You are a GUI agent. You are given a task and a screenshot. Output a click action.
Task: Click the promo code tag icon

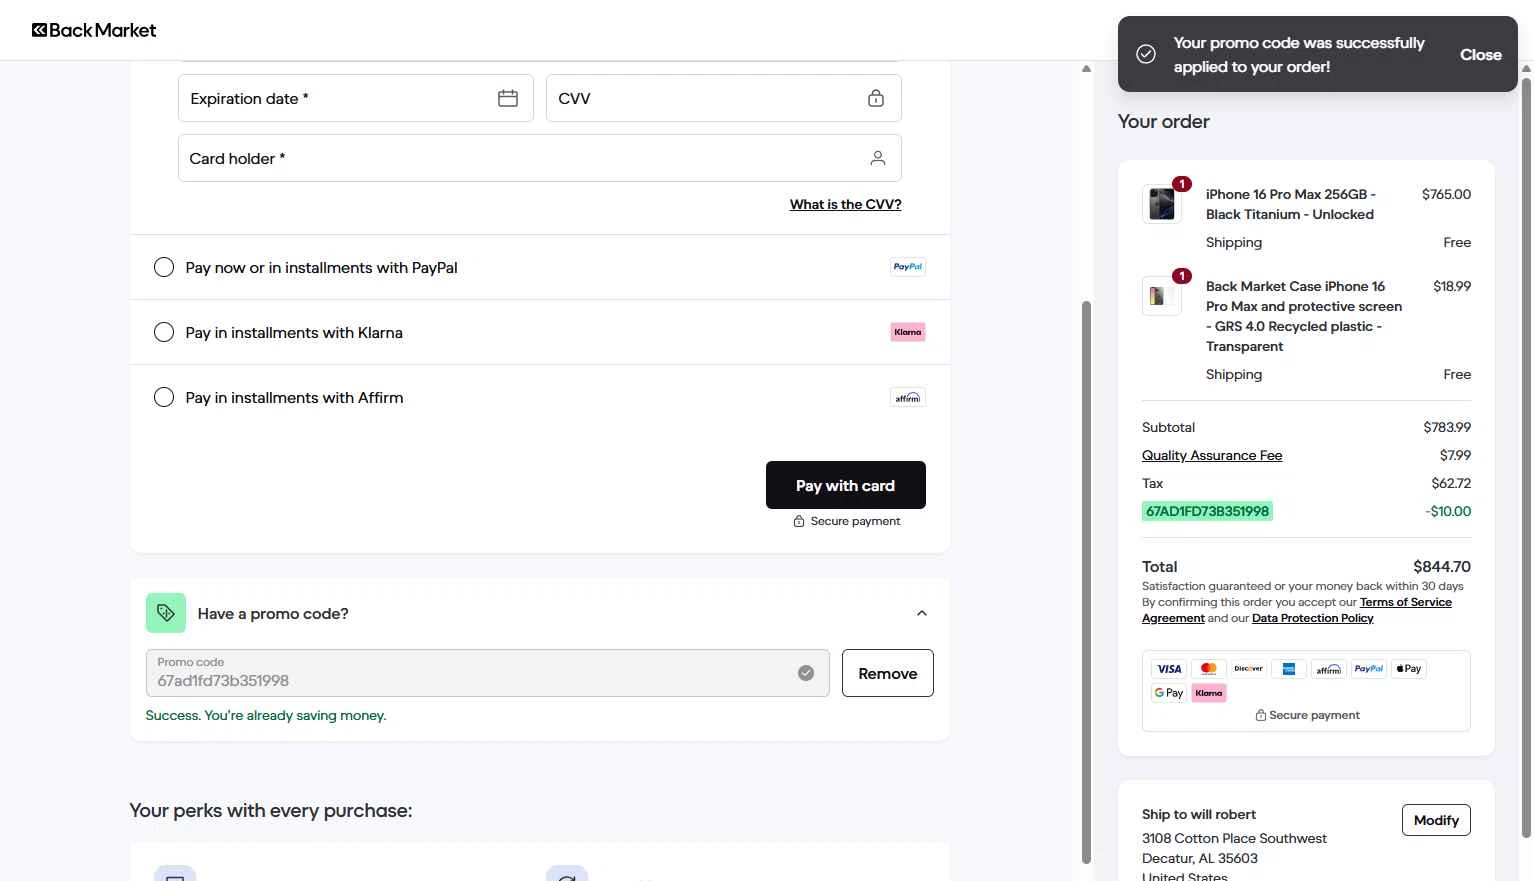166,613
